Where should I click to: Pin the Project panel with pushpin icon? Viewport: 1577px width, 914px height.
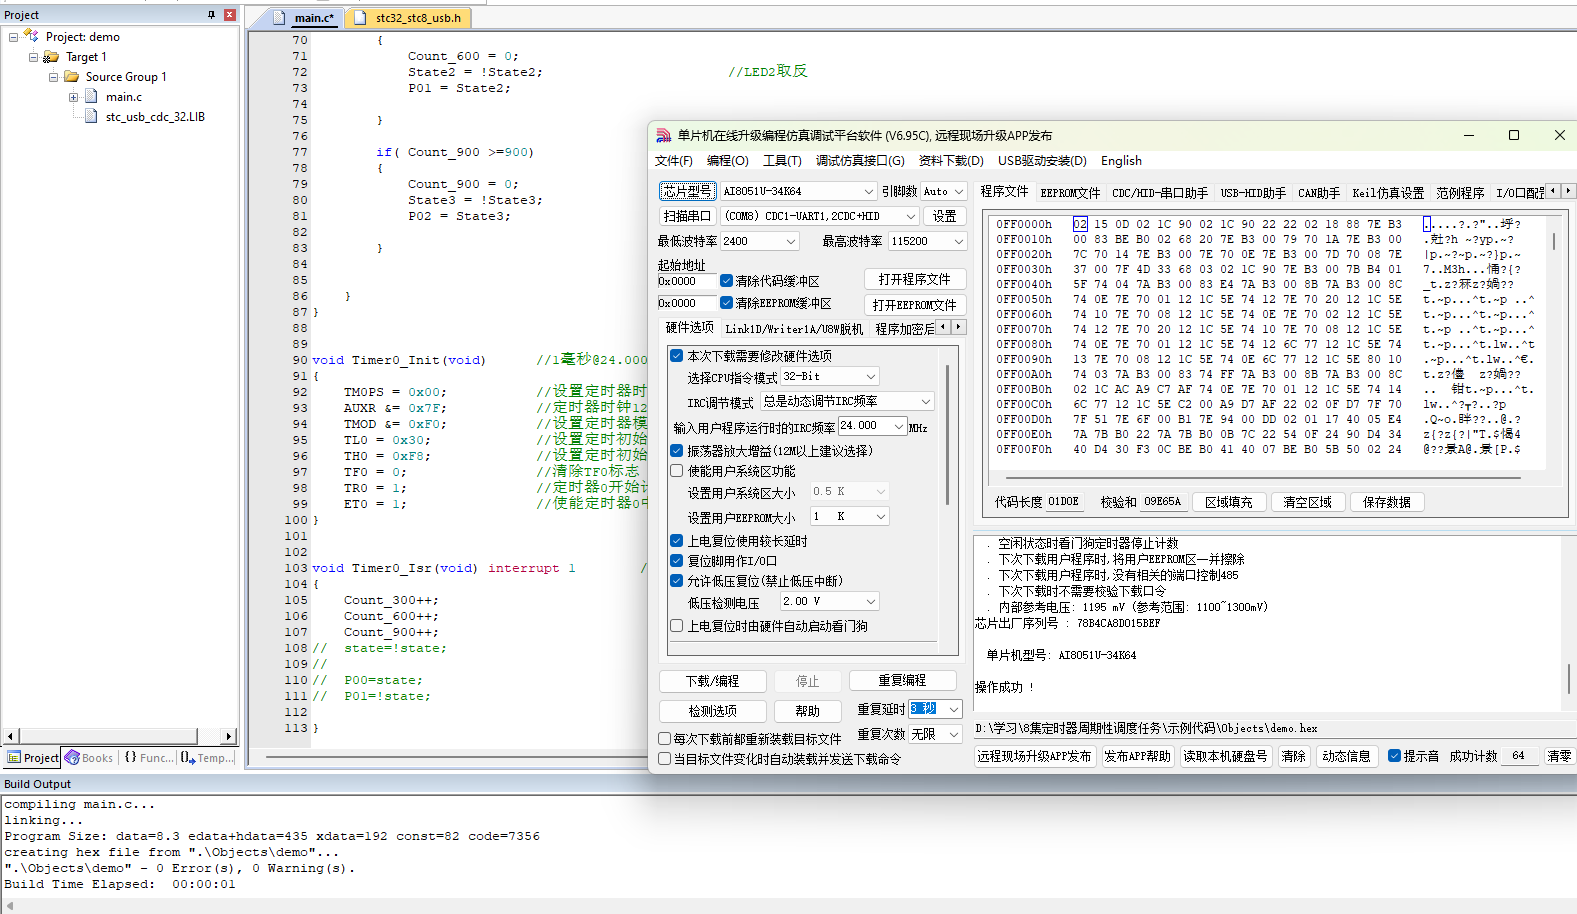click(x=211, y=15)
